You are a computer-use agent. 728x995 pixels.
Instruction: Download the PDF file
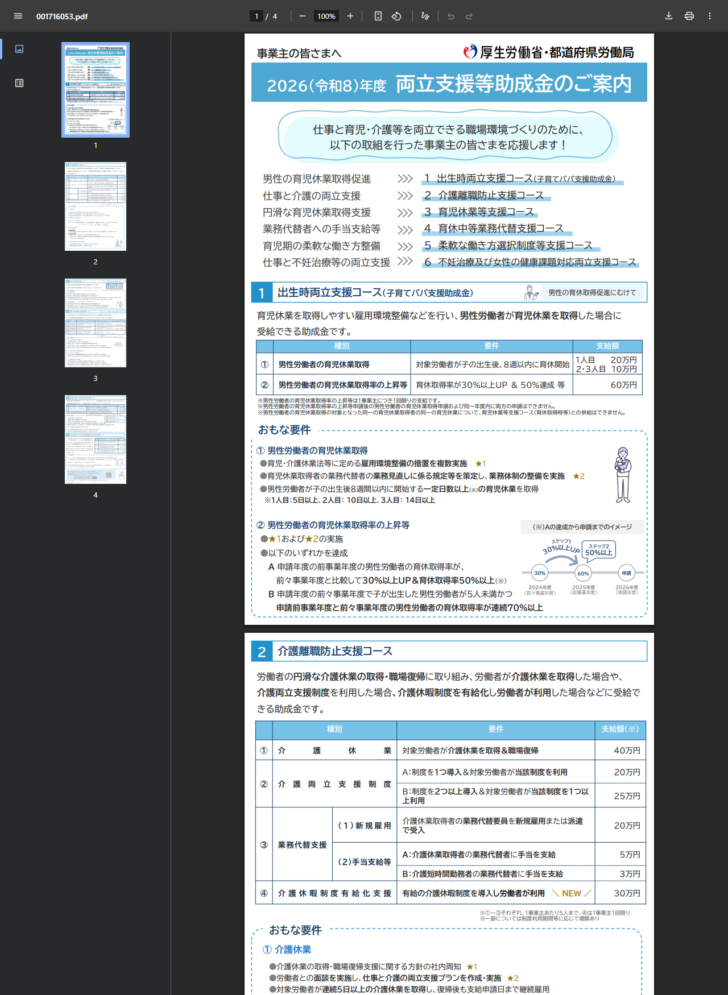pos(668,16)
